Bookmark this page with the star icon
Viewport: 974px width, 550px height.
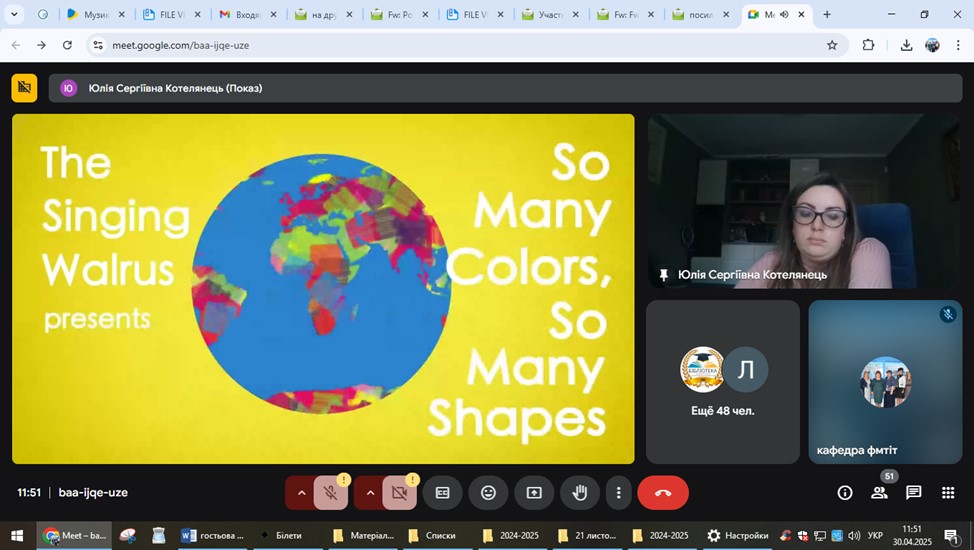832,45
